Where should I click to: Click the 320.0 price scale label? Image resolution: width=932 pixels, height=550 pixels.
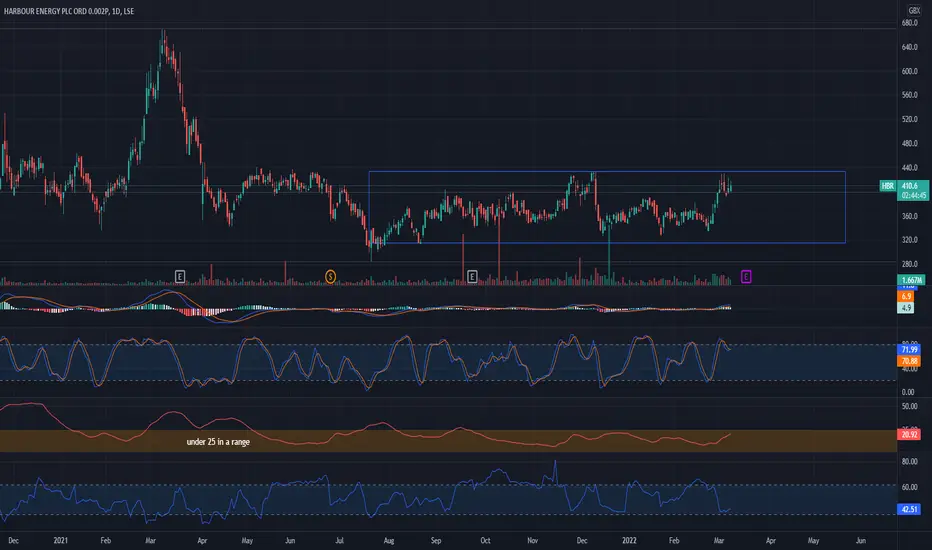tap(910, 240)
